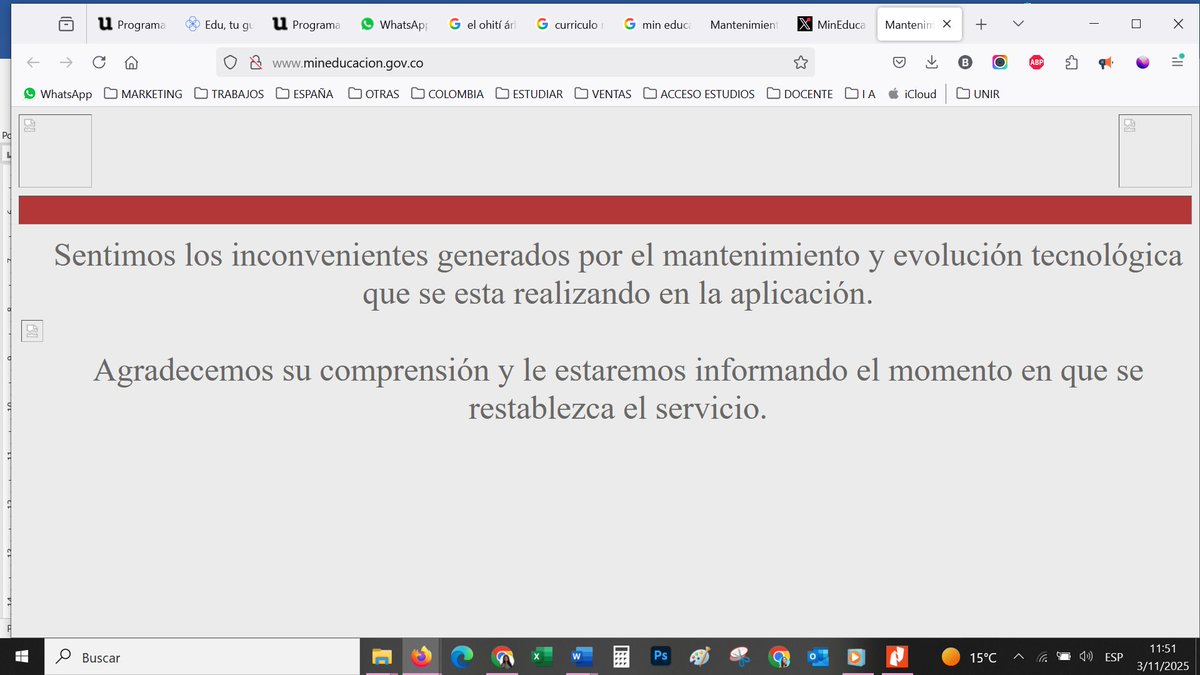Open the Windows Start menu
The height and width of the screenshot is (675, 1200).
[23, 657]
